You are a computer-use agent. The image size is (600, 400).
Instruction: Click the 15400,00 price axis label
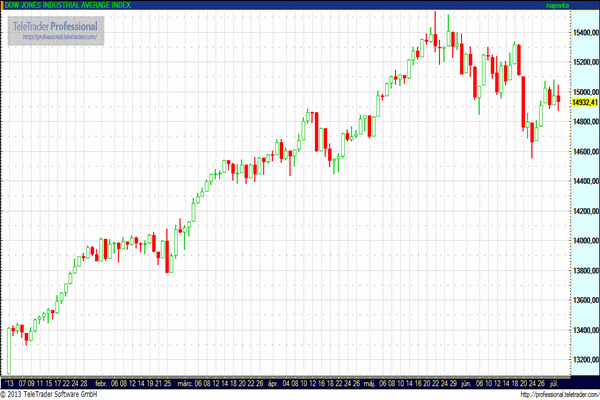(584, 33)
